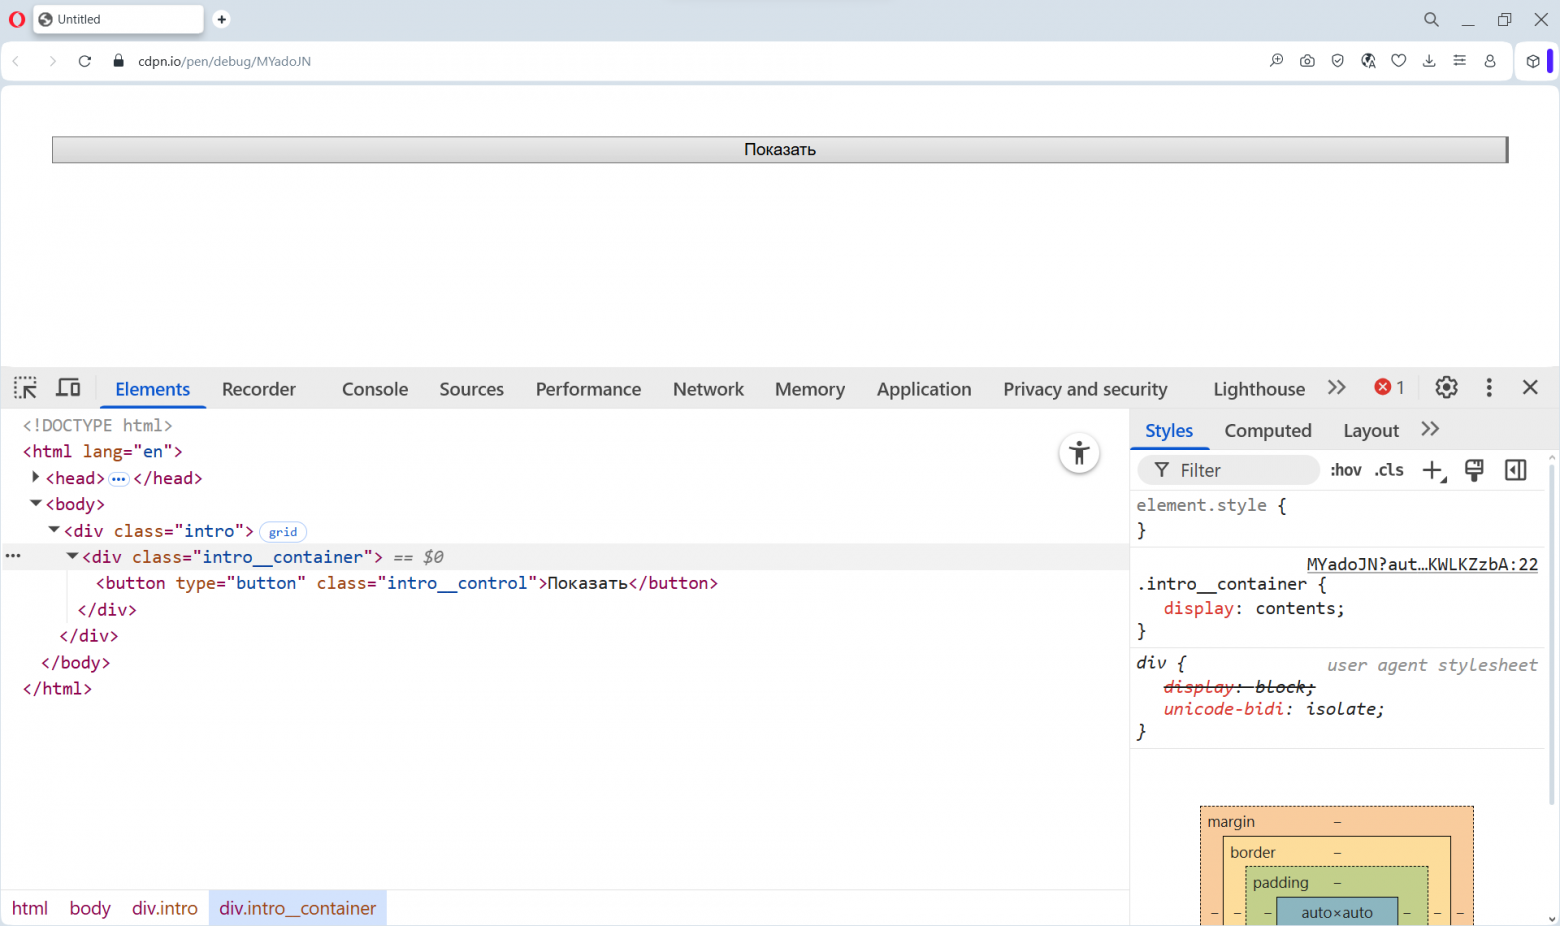The height and width of the screenshot is (926, 1560).
Task: Show more Styles sidebar tabs
Action: pyautogui.click(x=1430, y=429)
